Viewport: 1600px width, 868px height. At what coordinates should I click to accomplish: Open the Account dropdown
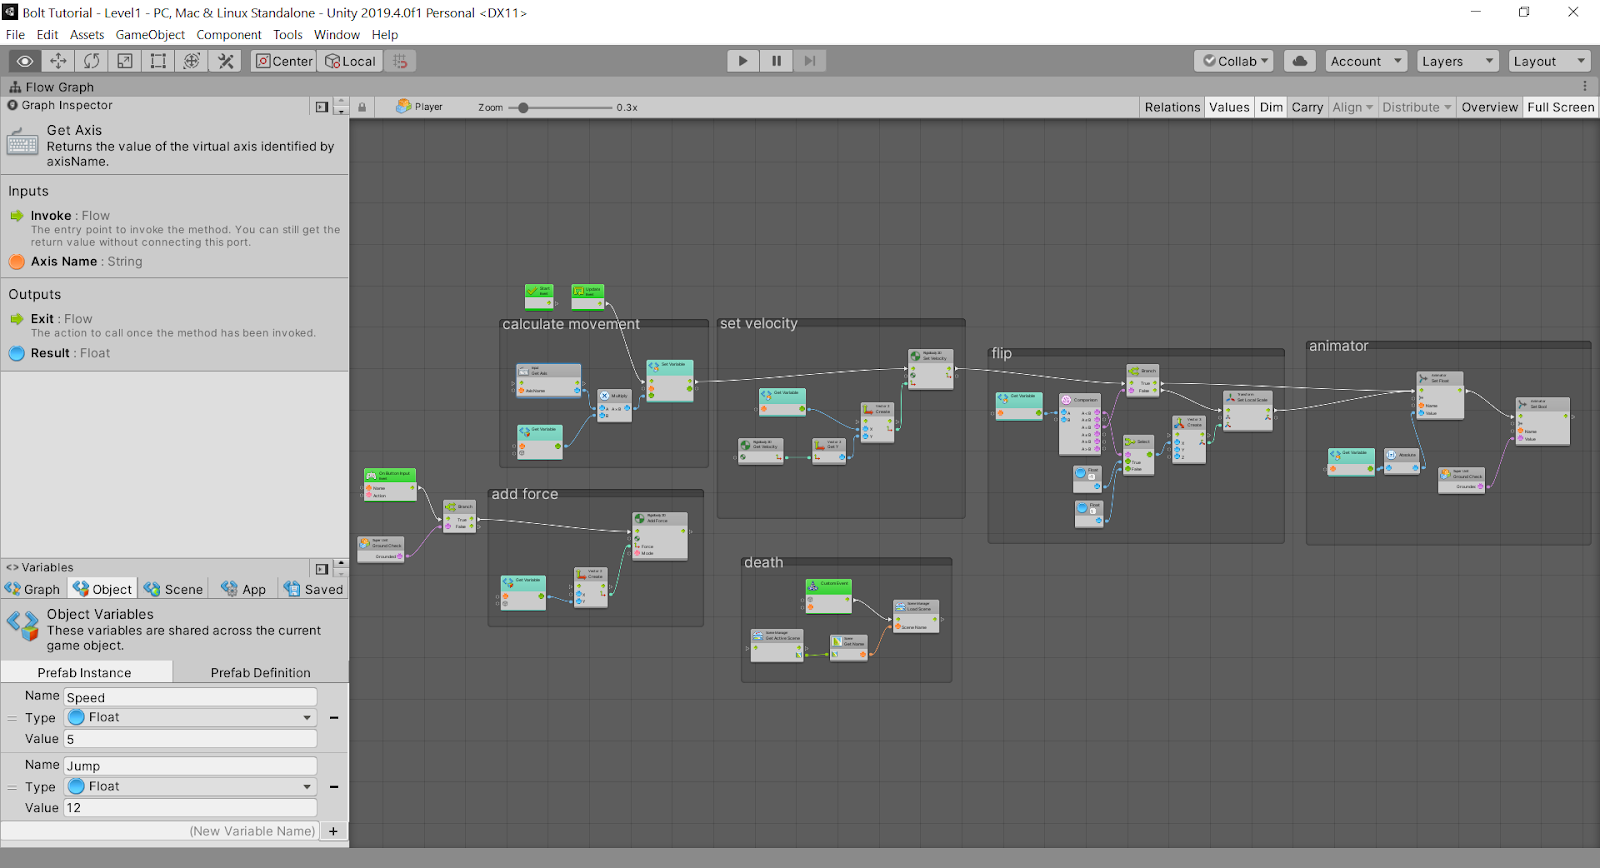1366,61
